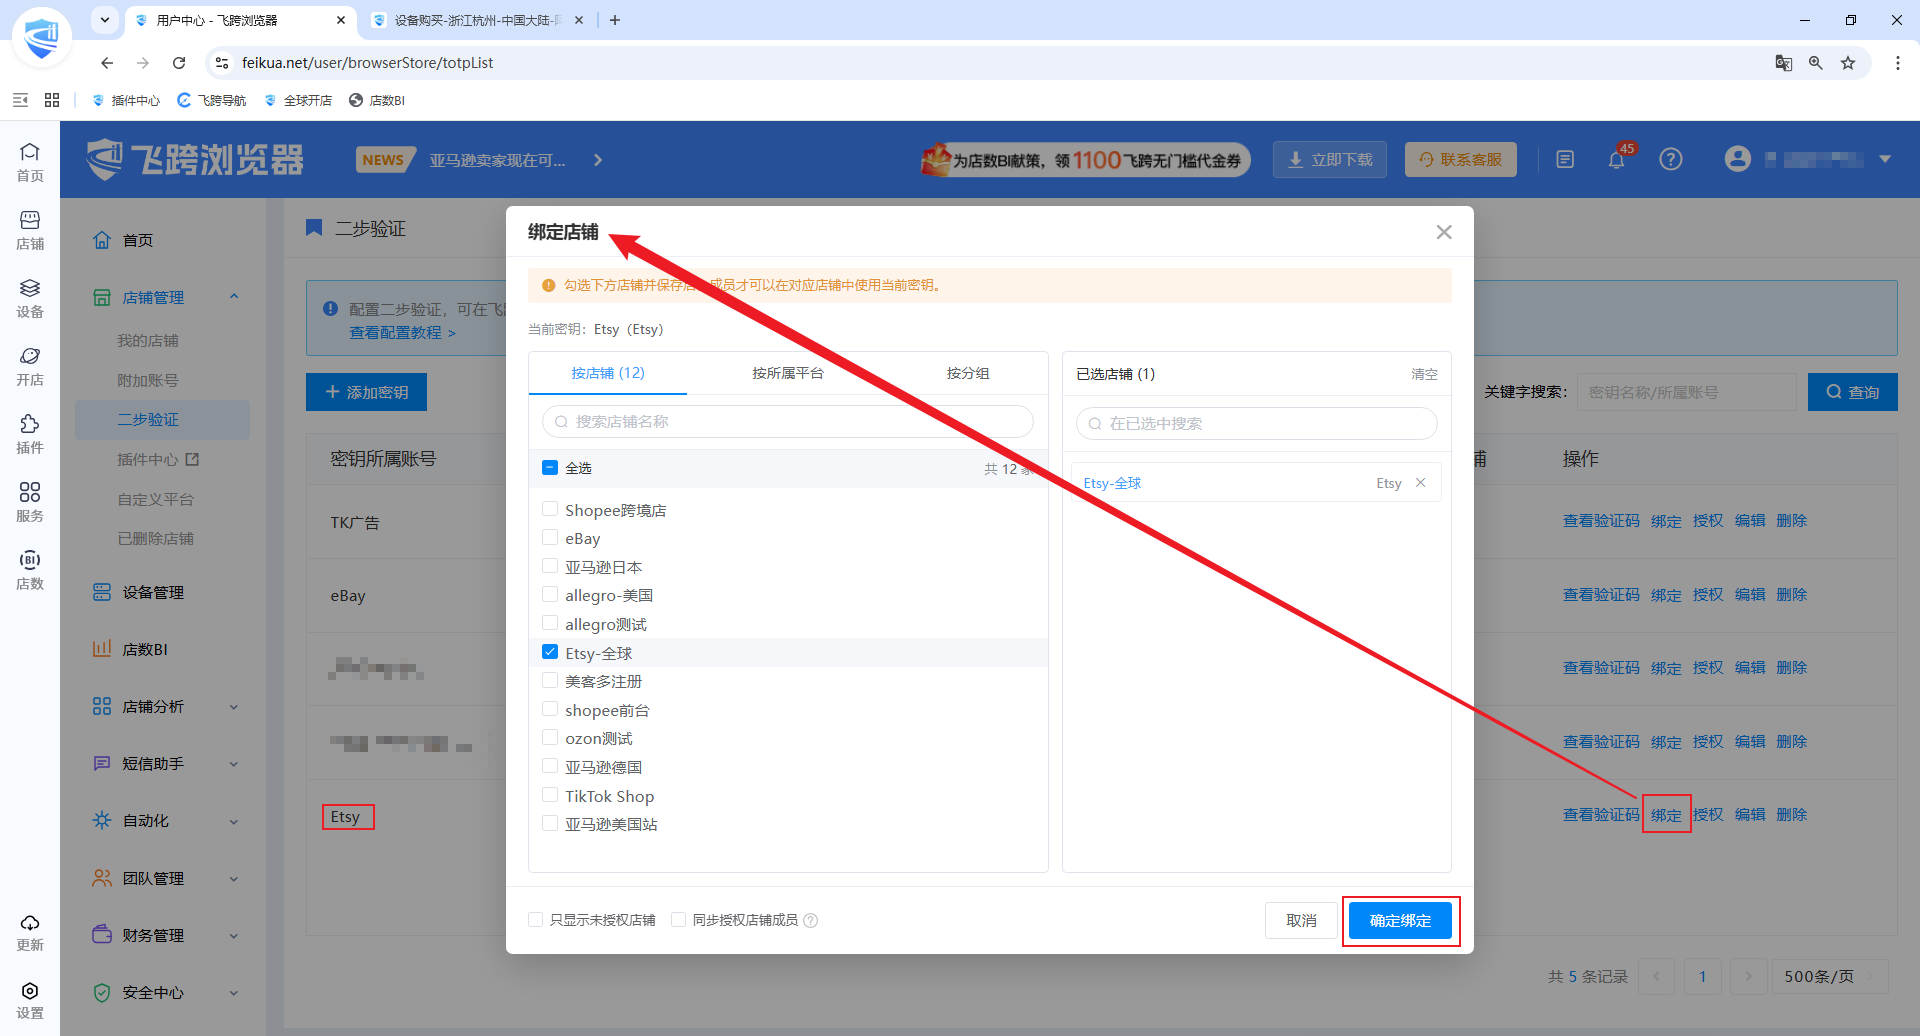
Task: Open the 服务 grid icon in left rail
Action: pyautogui.click(x=30, y=501)
